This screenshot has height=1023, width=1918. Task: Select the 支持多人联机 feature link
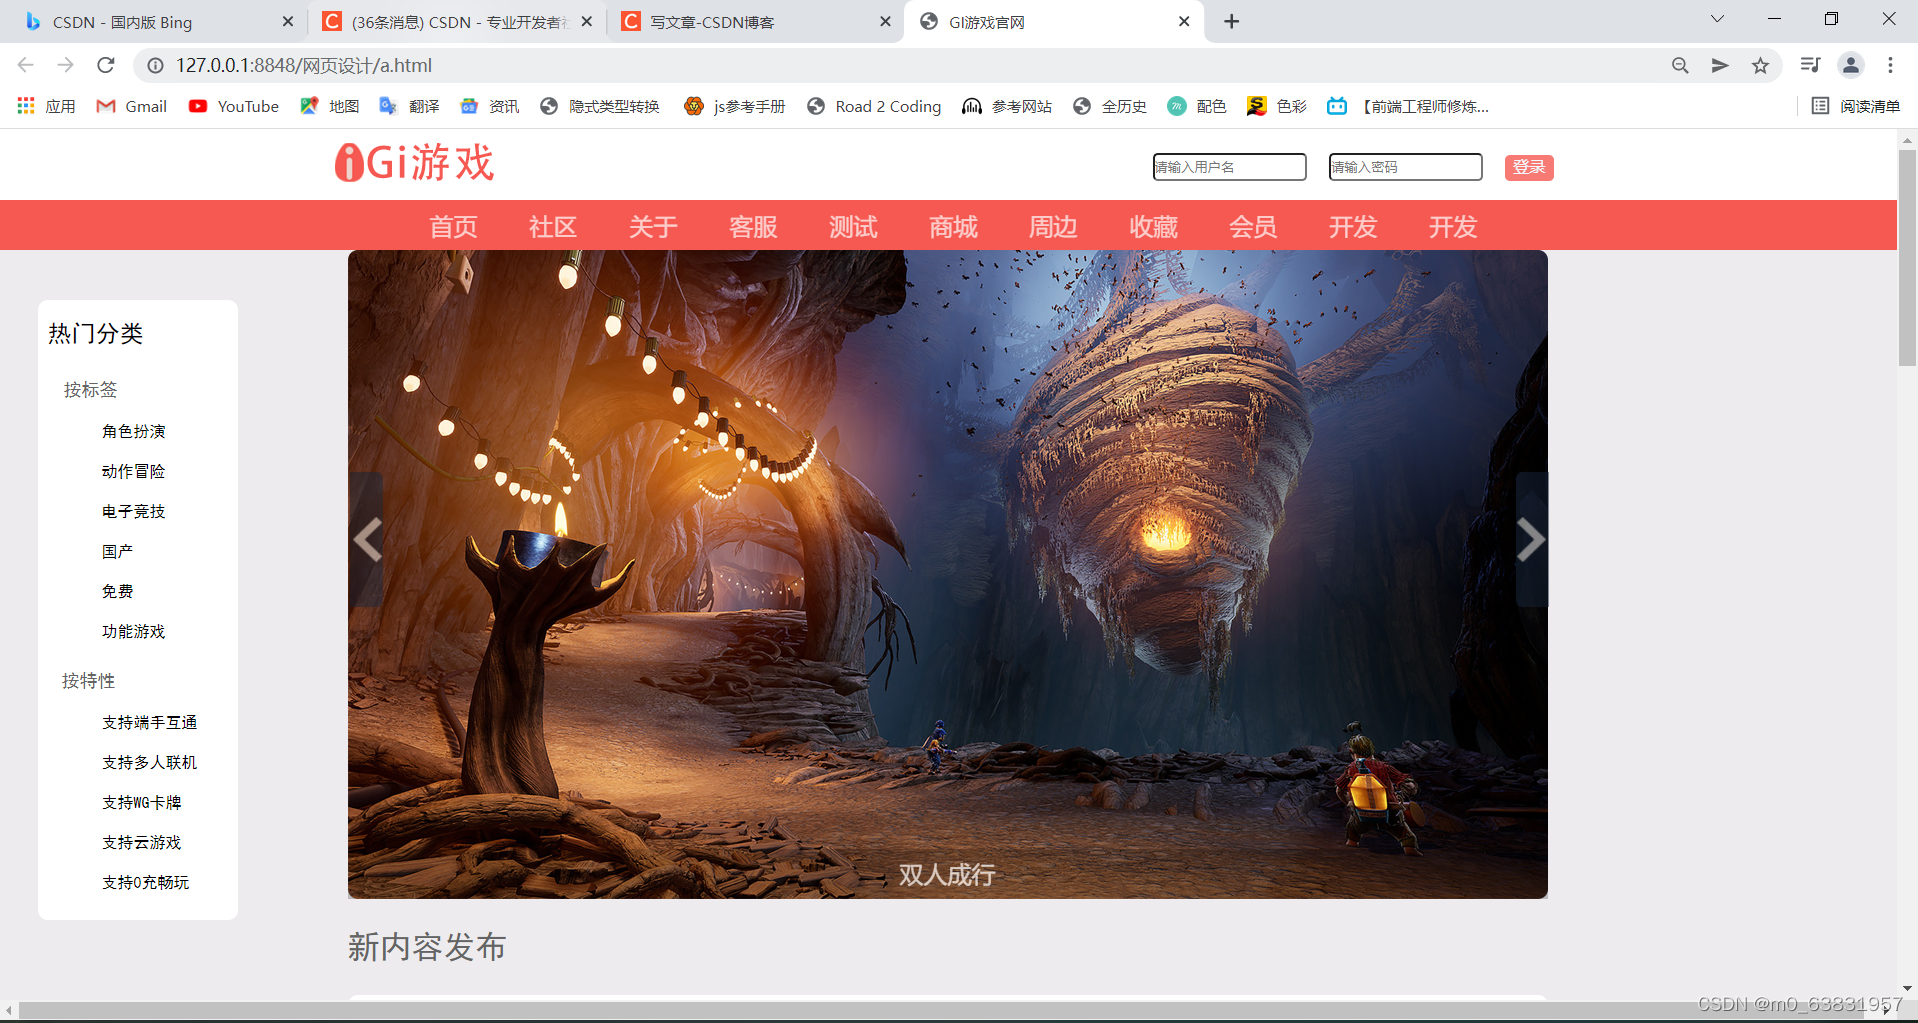tap(150, 762)
